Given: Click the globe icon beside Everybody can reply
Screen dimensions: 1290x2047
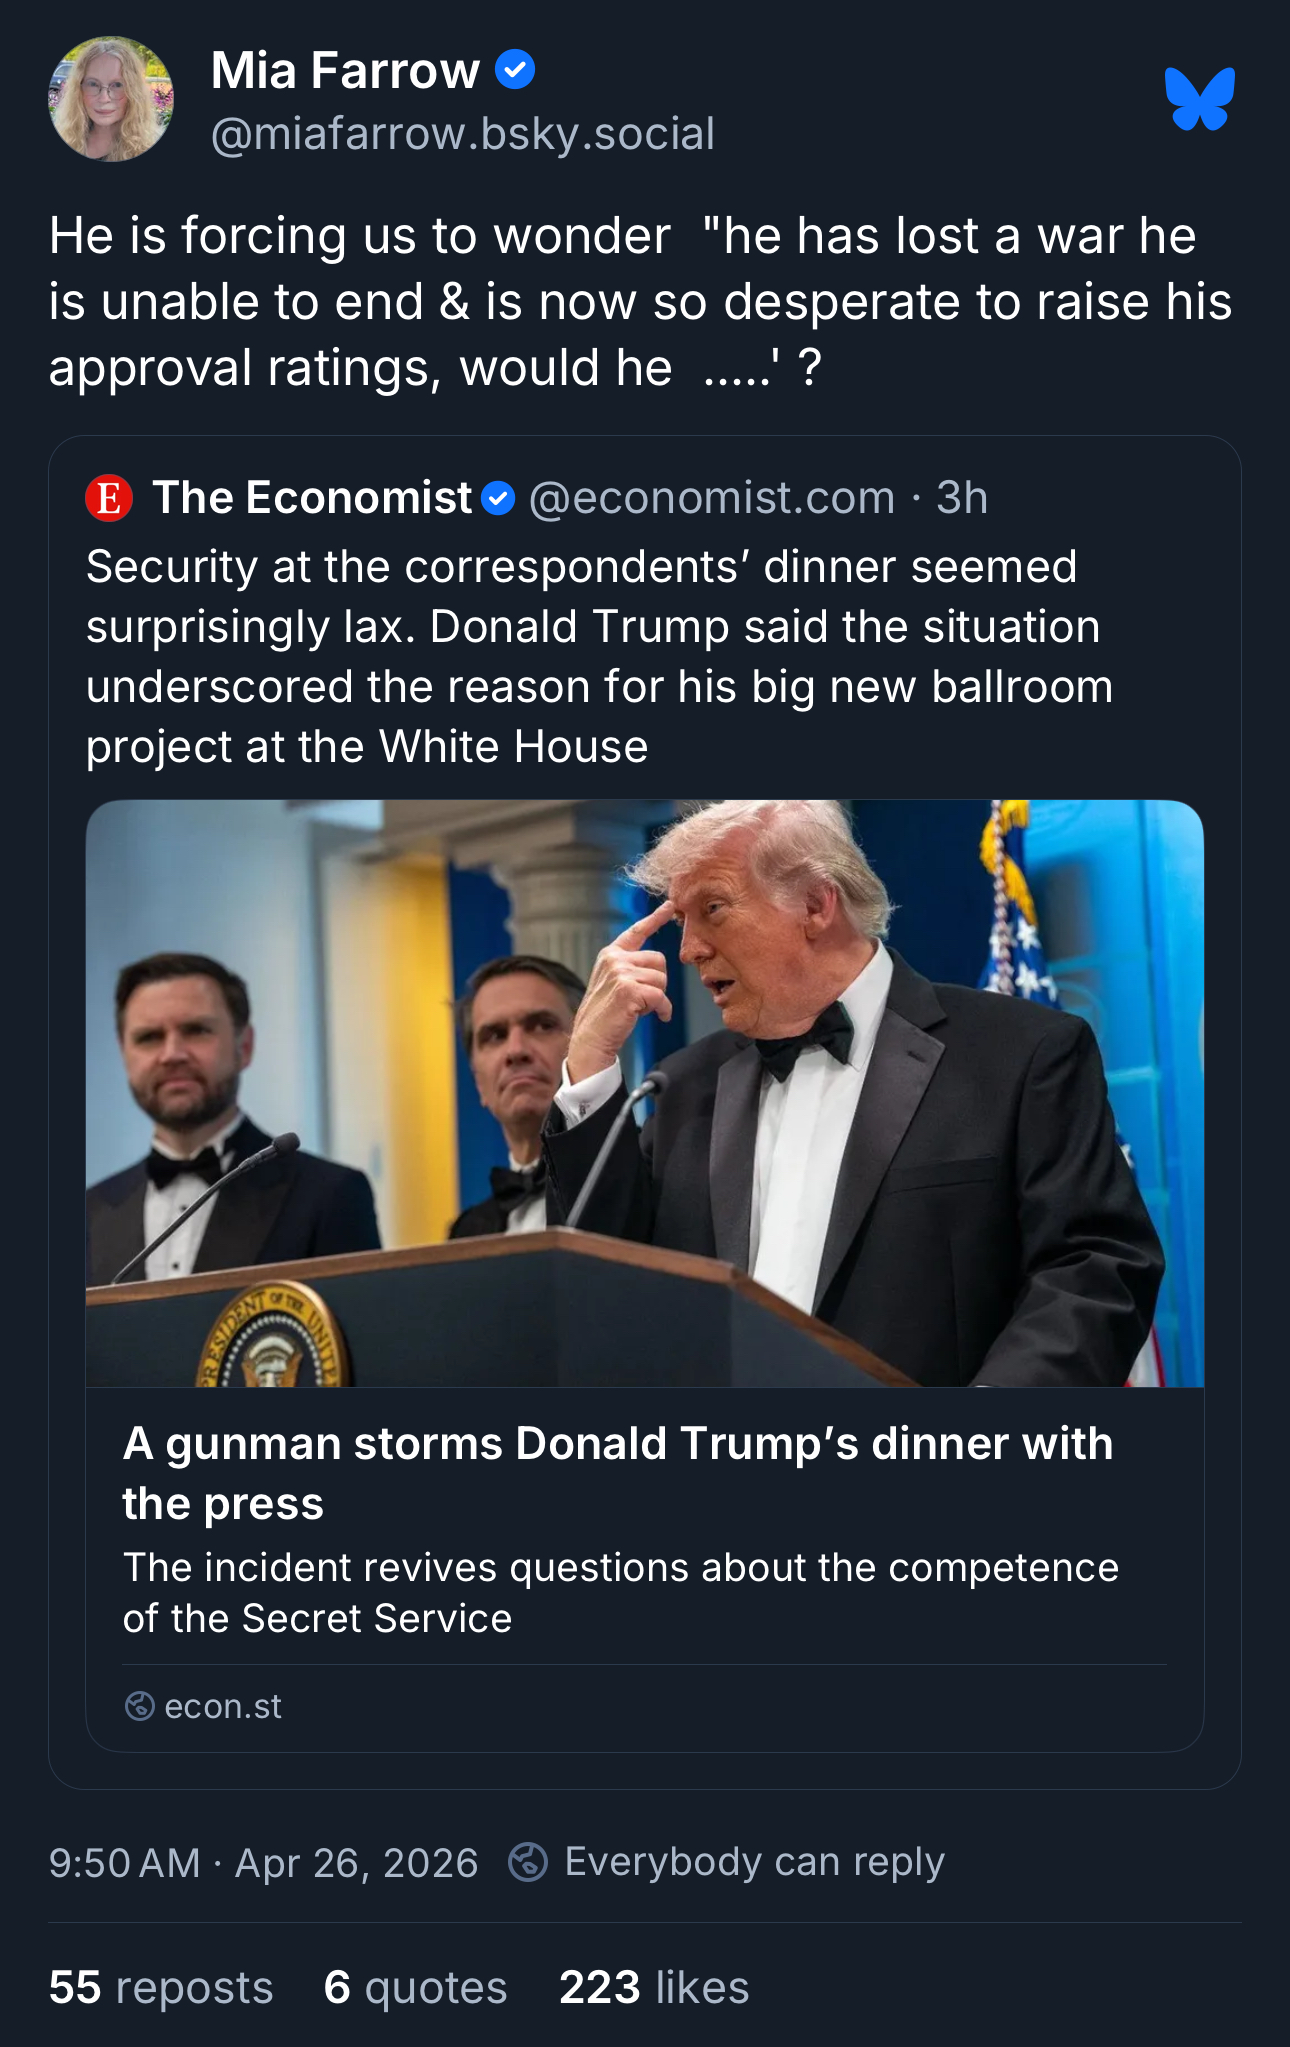Looking at the screenshot, I should [528, 1862].
